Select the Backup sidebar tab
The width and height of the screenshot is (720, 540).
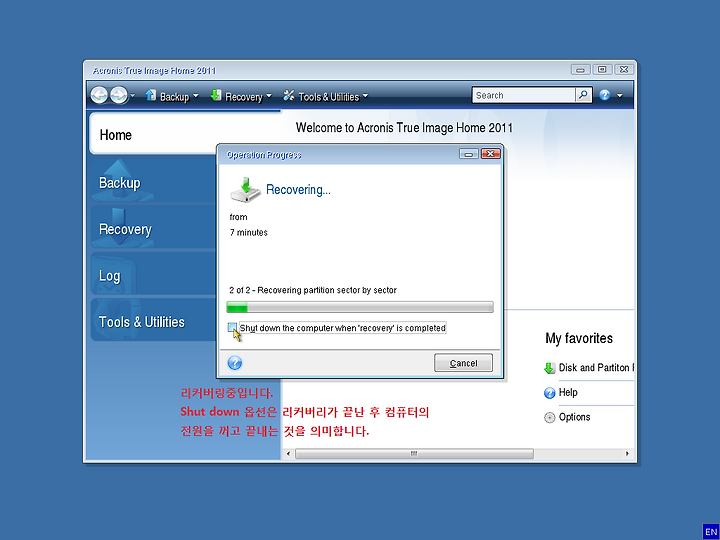(x=153, y=182)
